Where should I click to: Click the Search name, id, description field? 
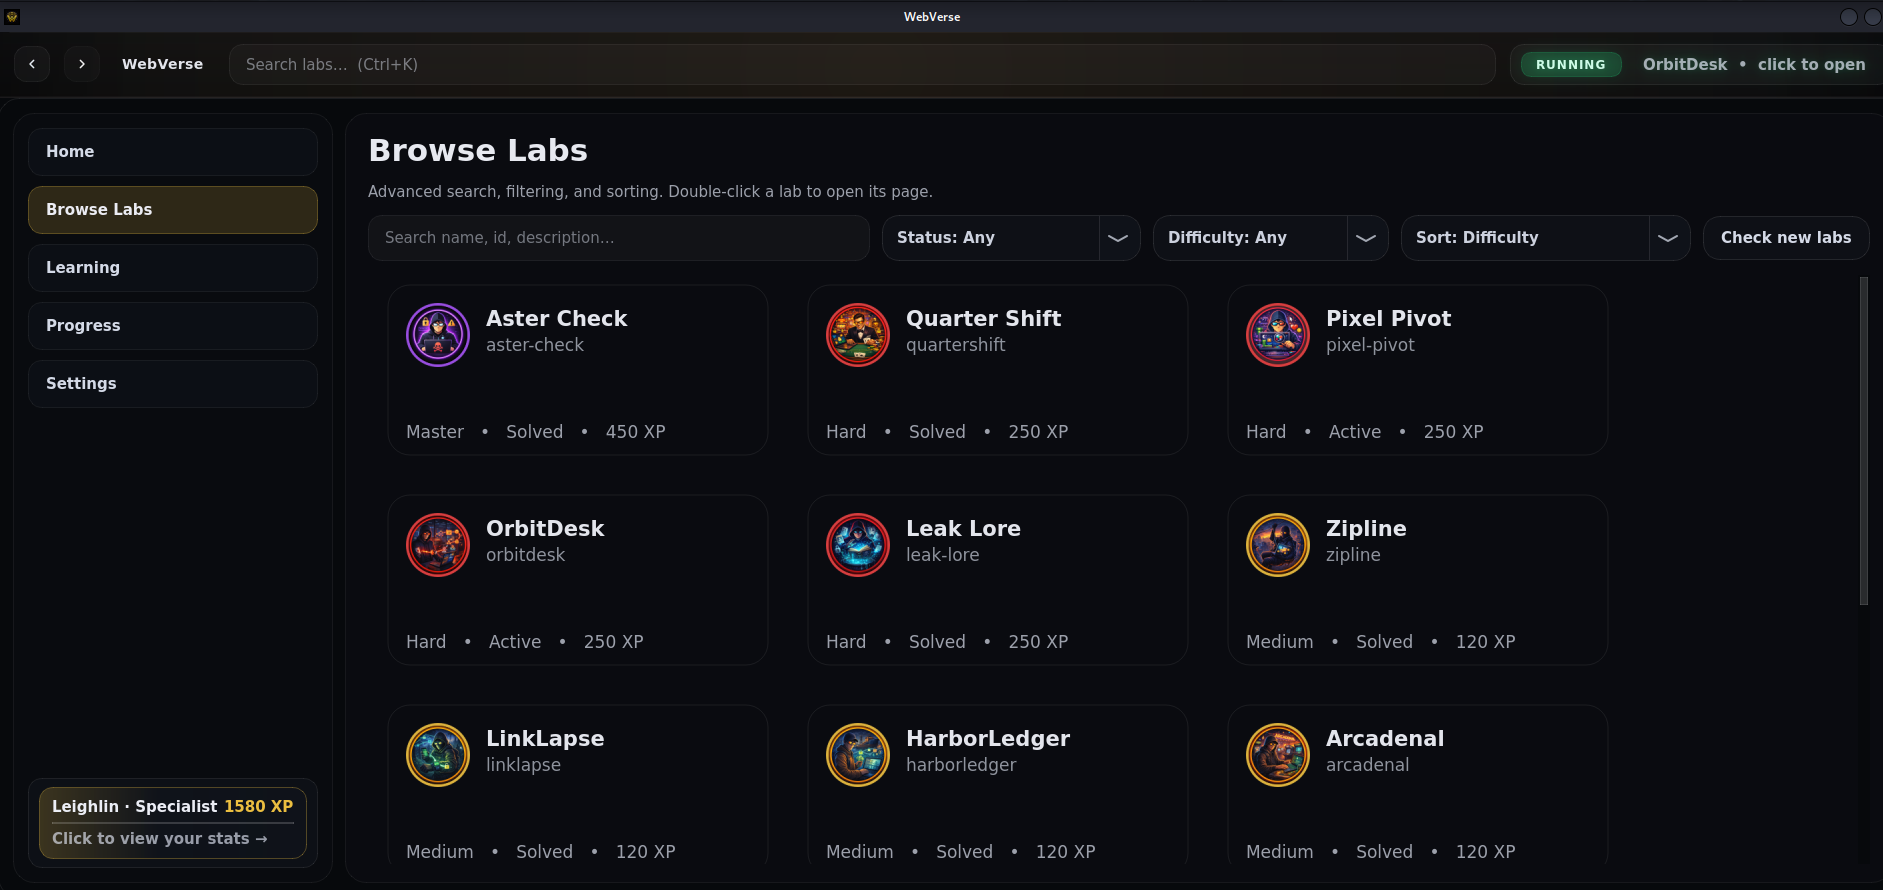coord(618,238)
